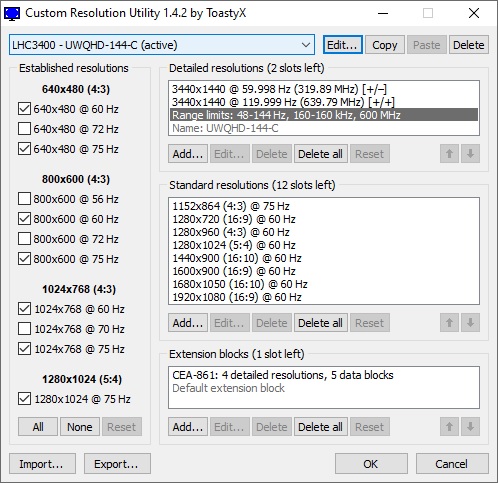The image size is (498, 483).
Task: Click the None button for established resolutions
Action: (80, 427)
